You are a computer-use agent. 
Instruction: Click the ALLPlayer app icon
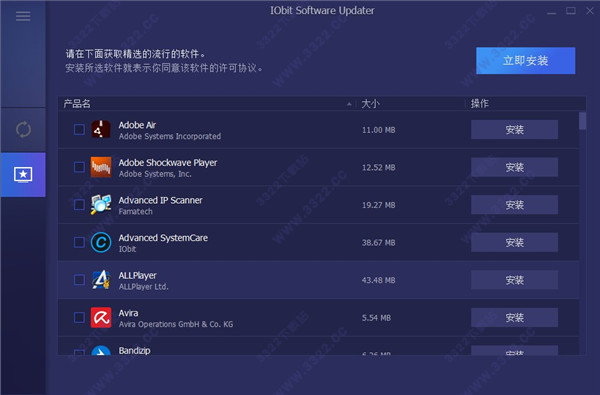click(x=101, y=280)
